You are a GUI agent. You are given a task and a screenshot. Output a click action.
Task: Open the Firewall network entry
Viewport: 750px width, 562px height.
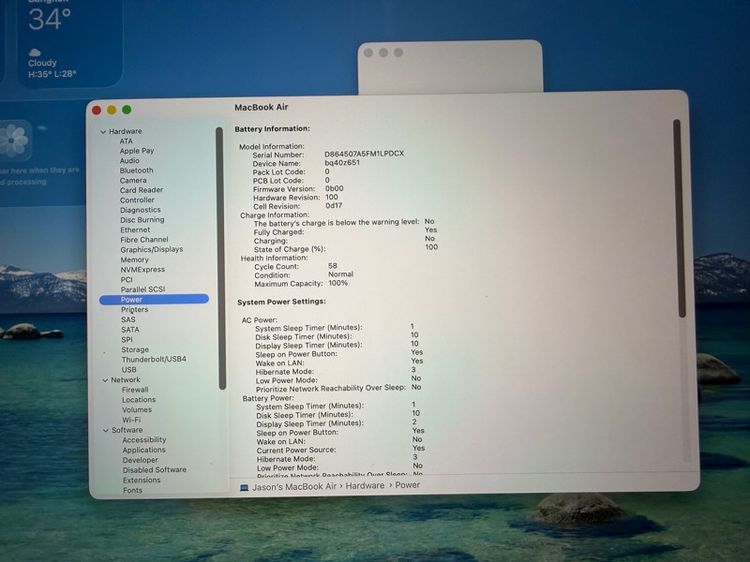135,390
